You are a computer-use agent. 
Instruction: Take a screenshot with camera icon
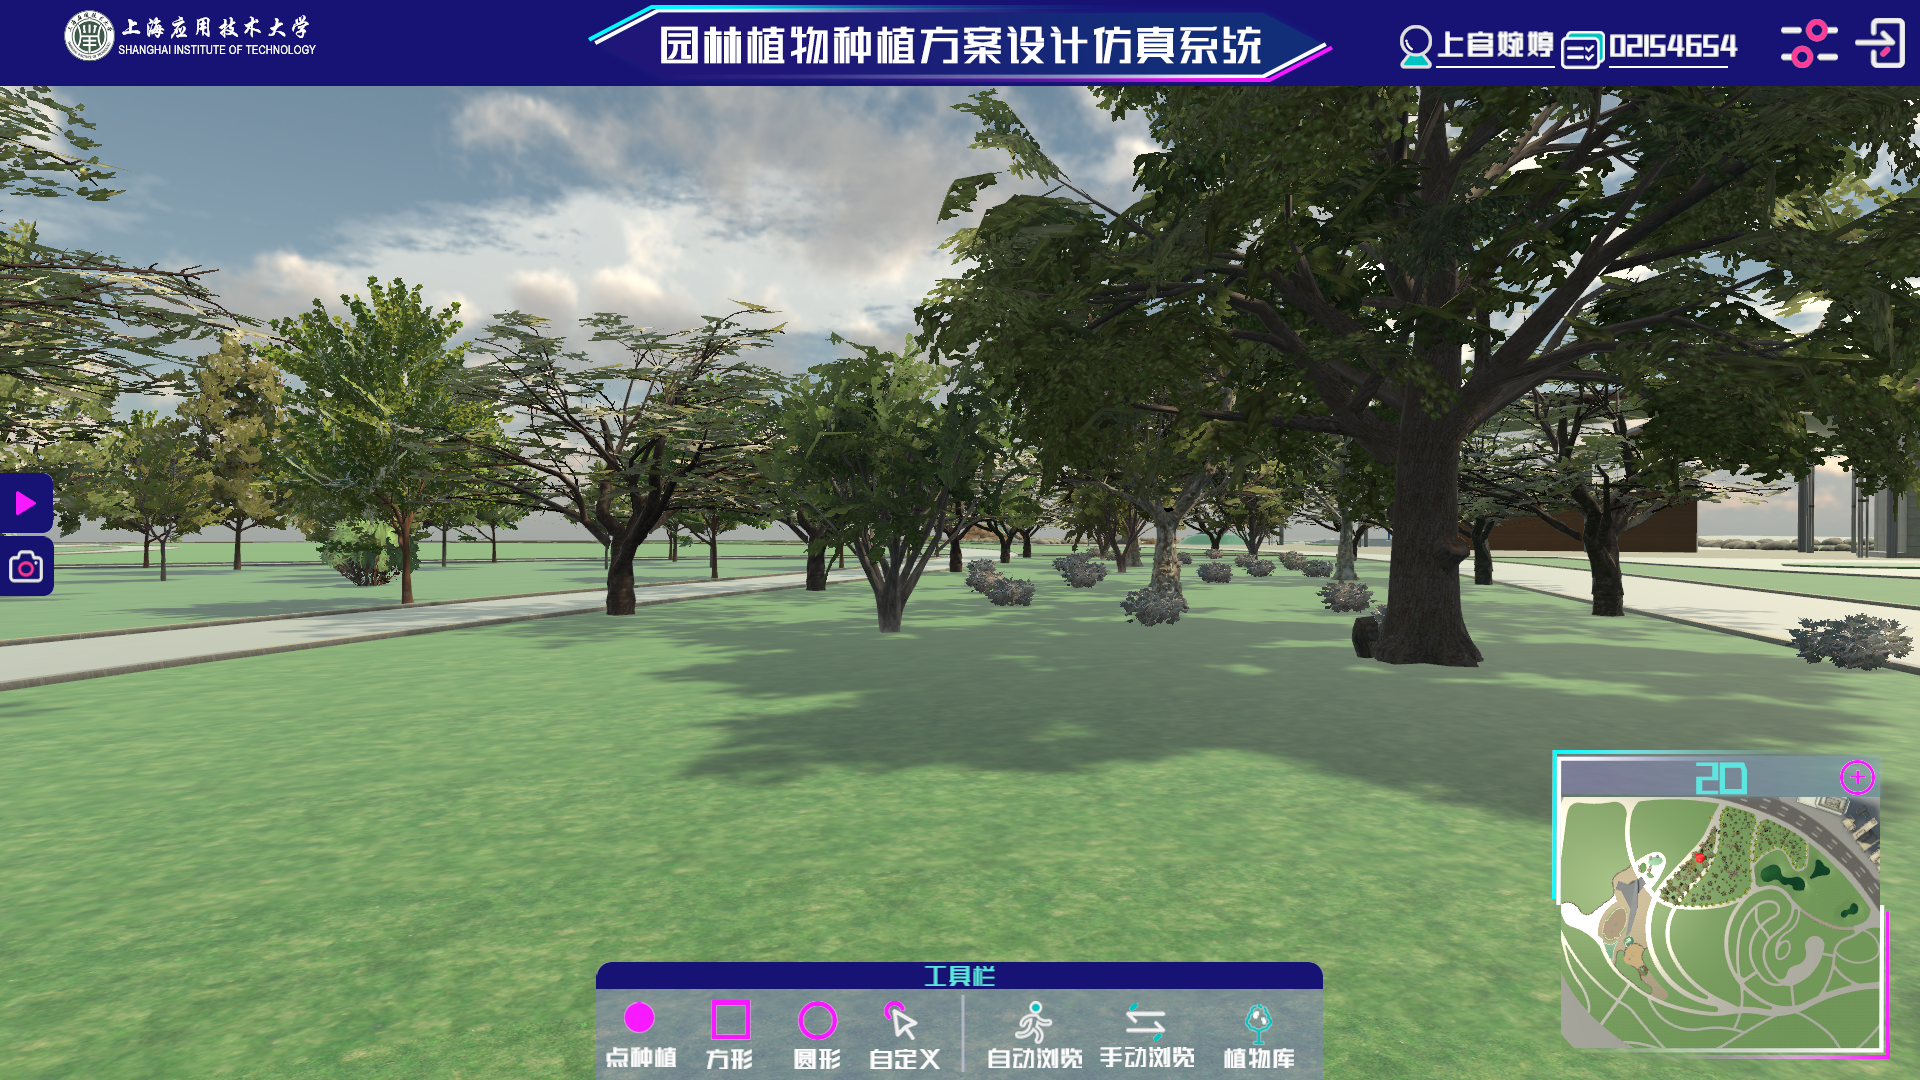pyautogui.click(x=26, y=567)
